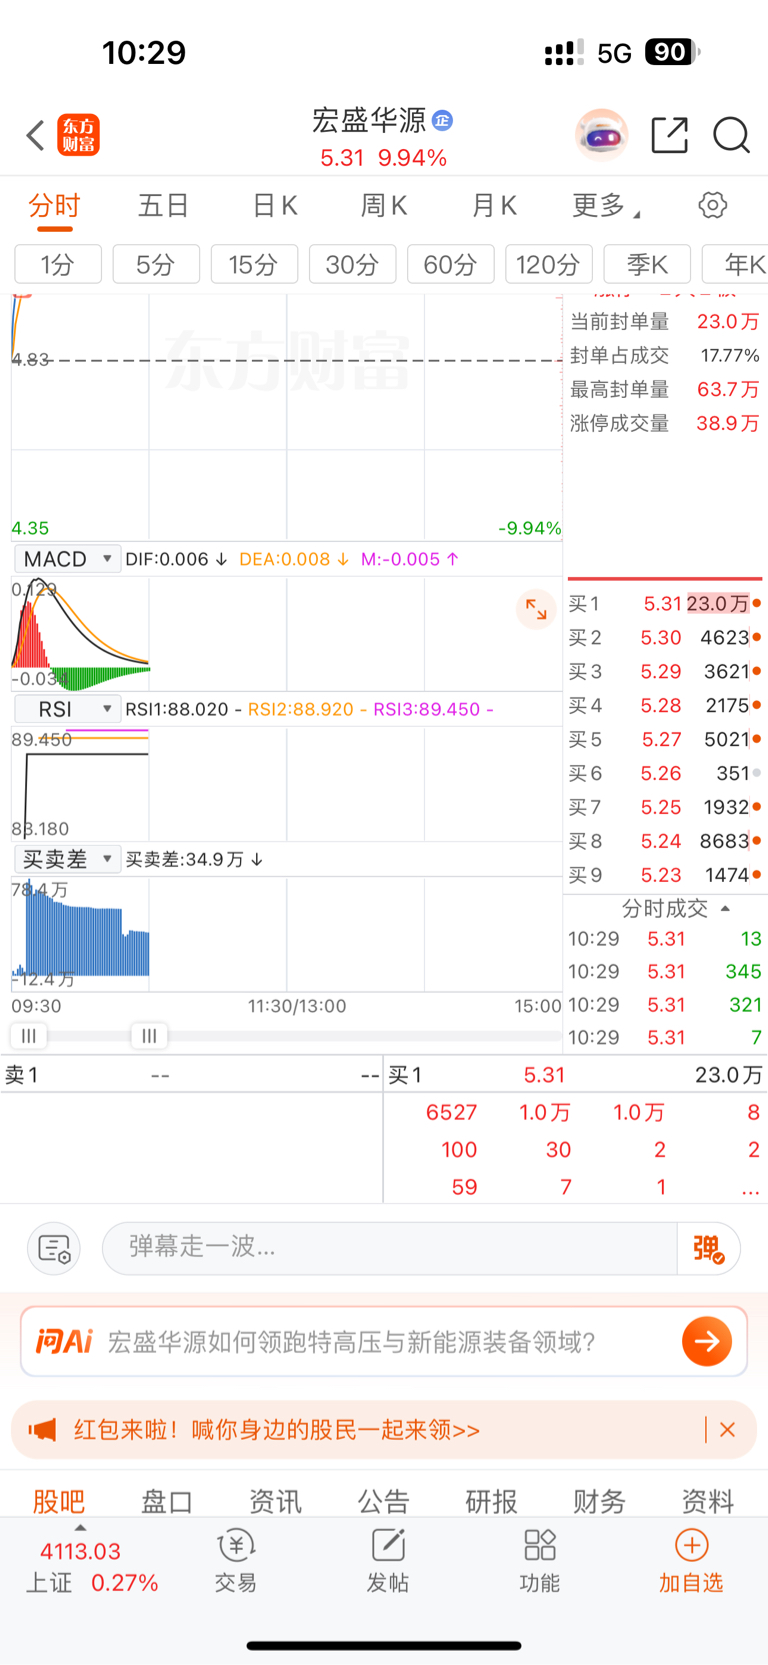Tap the blue enterprise badge beside 宏盛华源
Screen dimensions: 768x1665
click(442, 121)
